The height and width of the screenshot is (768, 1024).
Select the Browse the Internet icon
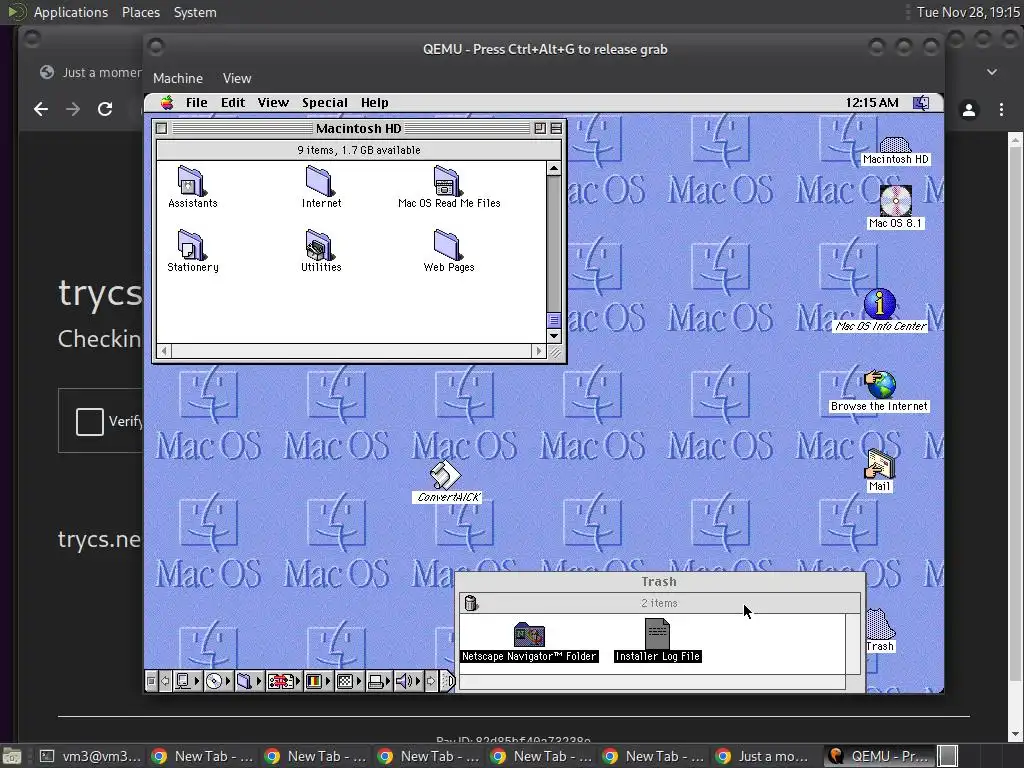(x=879, y=392)
